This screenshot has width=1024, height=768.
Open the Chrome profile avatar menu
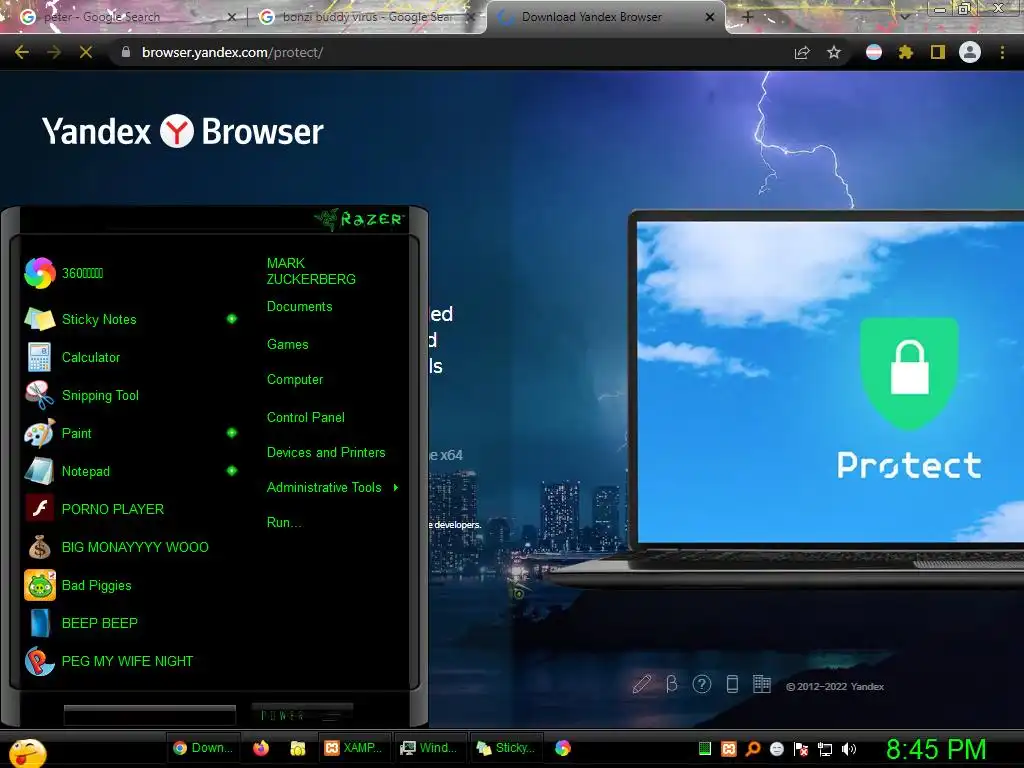970,52
